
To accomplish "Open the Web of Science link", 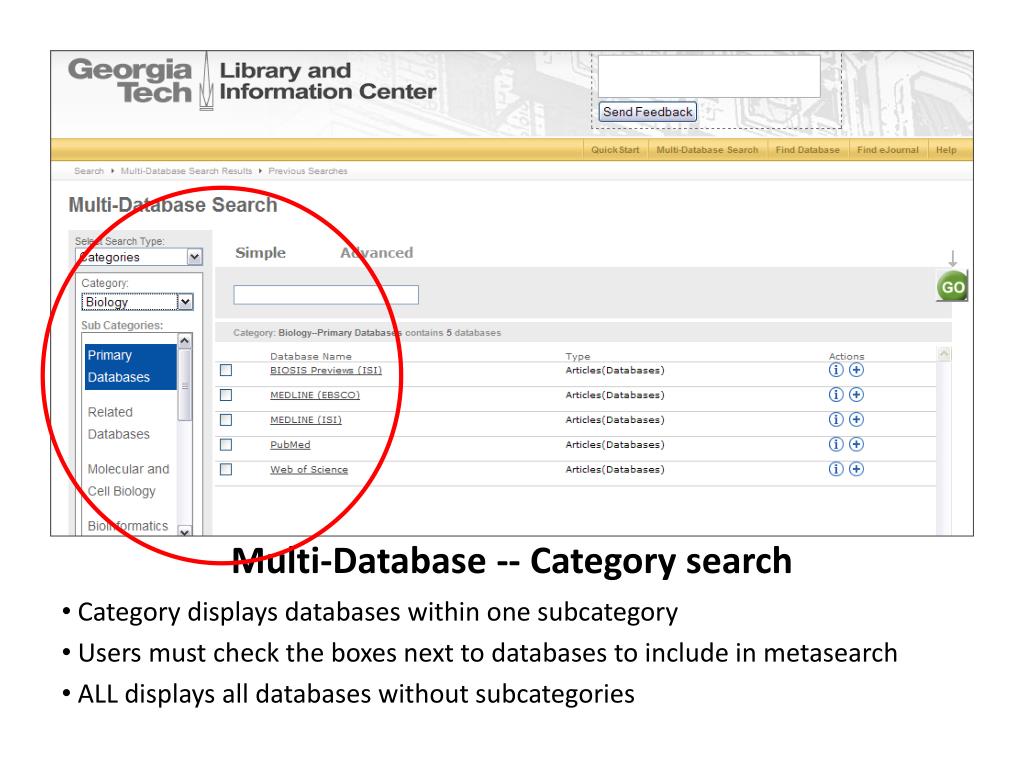I will tap(309, 470).
